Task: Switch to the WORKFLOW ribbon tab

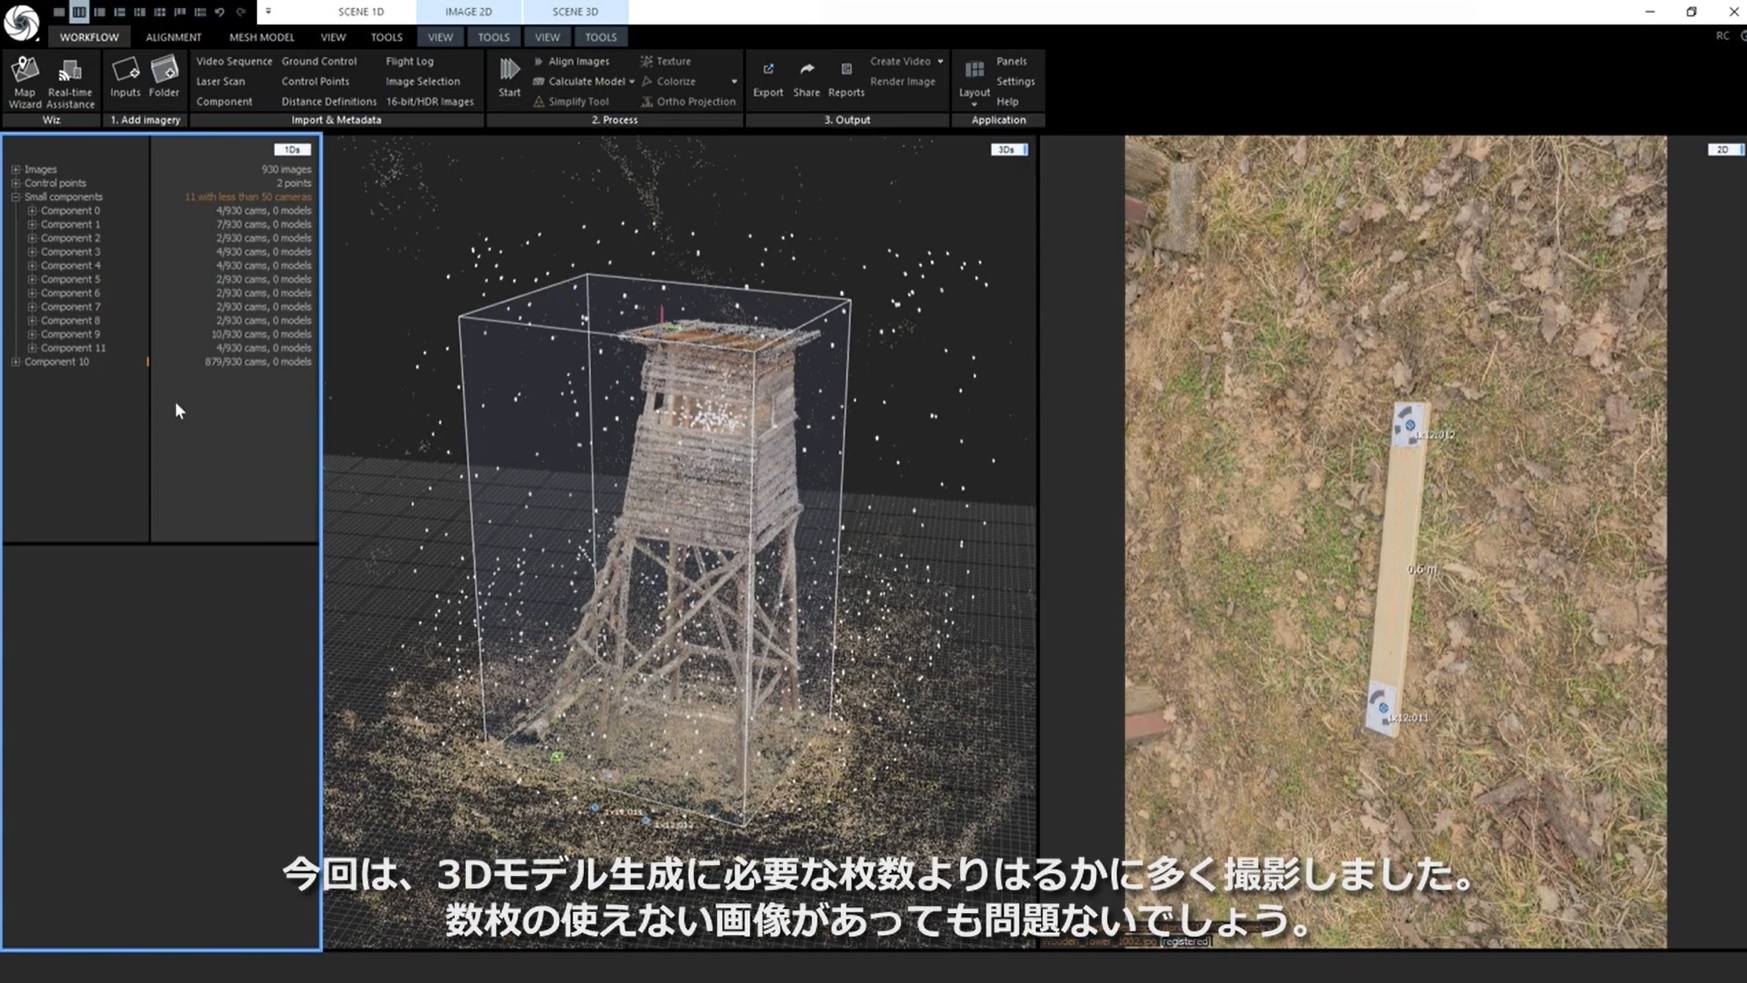Action: tap(89, 37)
